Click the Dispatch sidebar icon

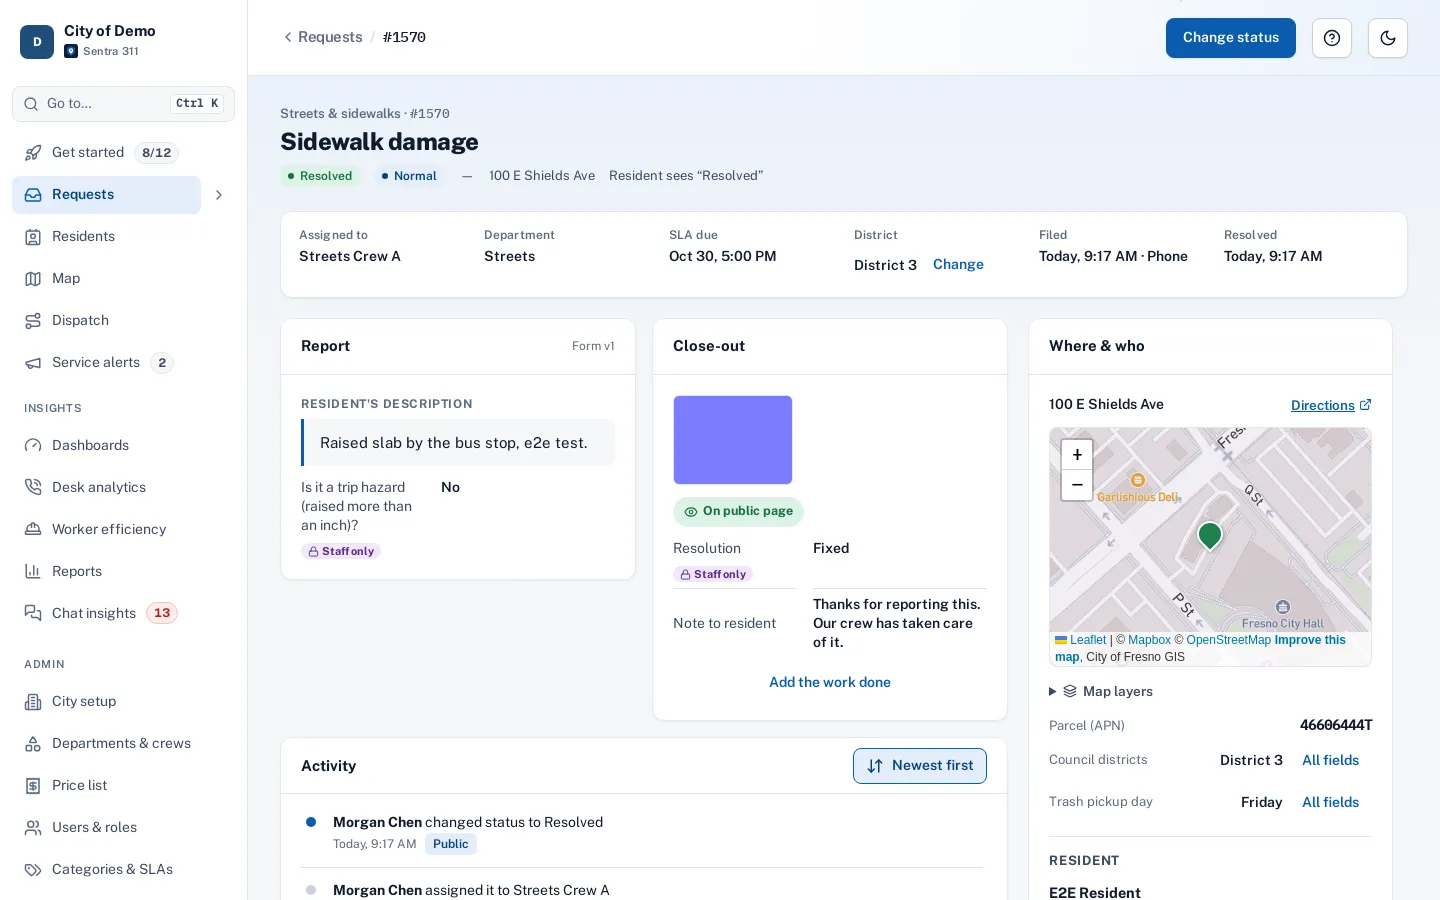(x=33, y=321)
